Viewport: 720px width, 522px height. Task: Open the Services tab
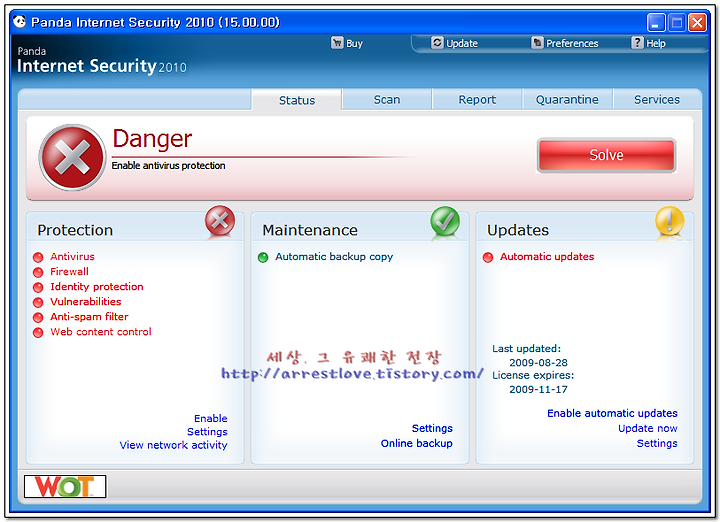point(657,100)
